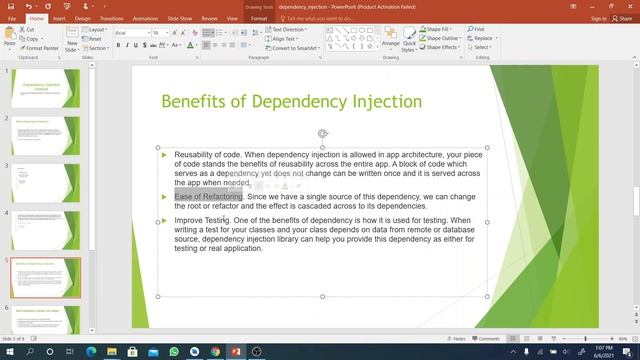Open the Notes pane
Image resolution: width=640 pixels, height=360 pixels.
coord(456,338)
